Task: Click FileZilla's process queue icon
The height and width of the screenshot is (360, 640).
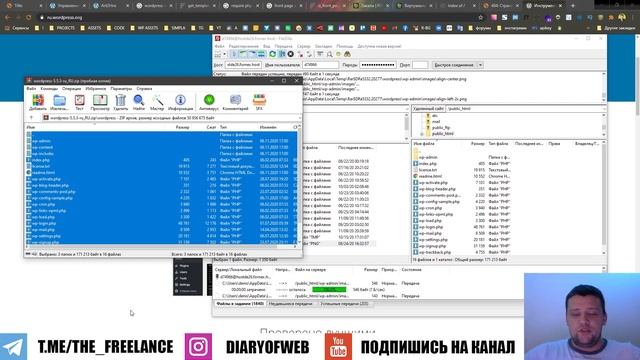Action: (x=282, y=54)
